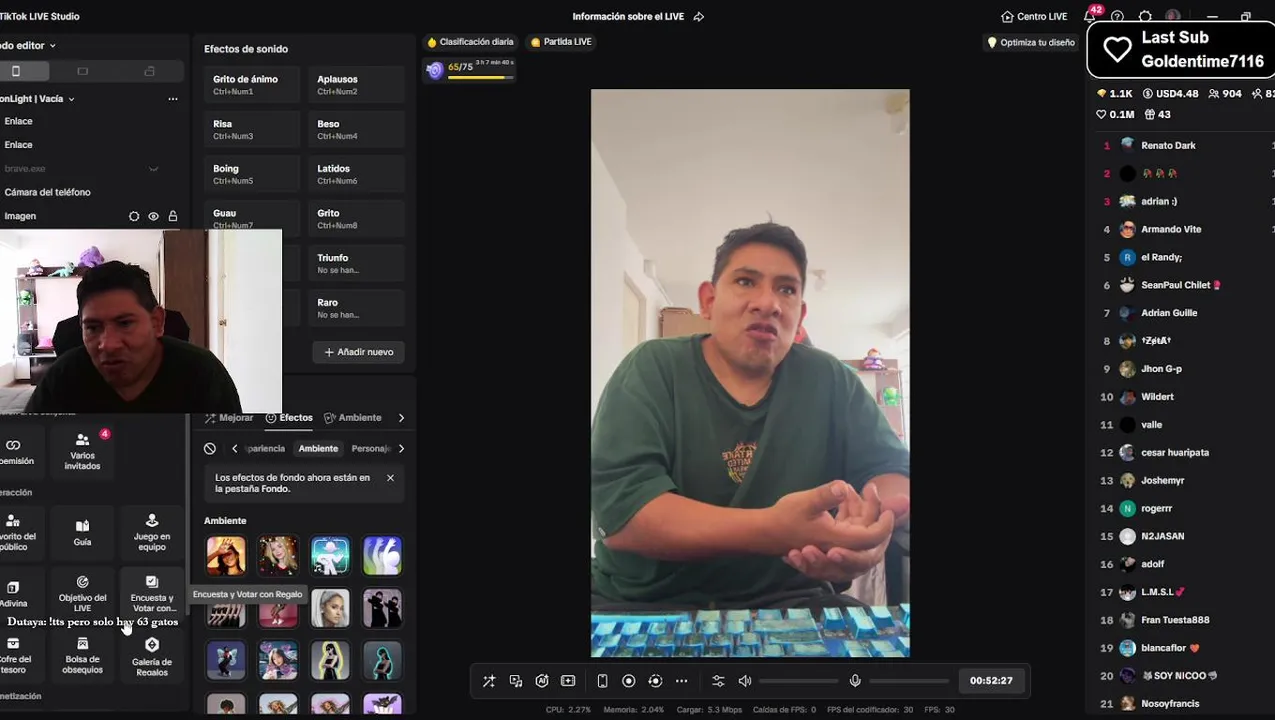This screenshot has width=1275, height=720.
Task: Open 'Galería de Regalos' tool
Action: [x=152, y=656]
